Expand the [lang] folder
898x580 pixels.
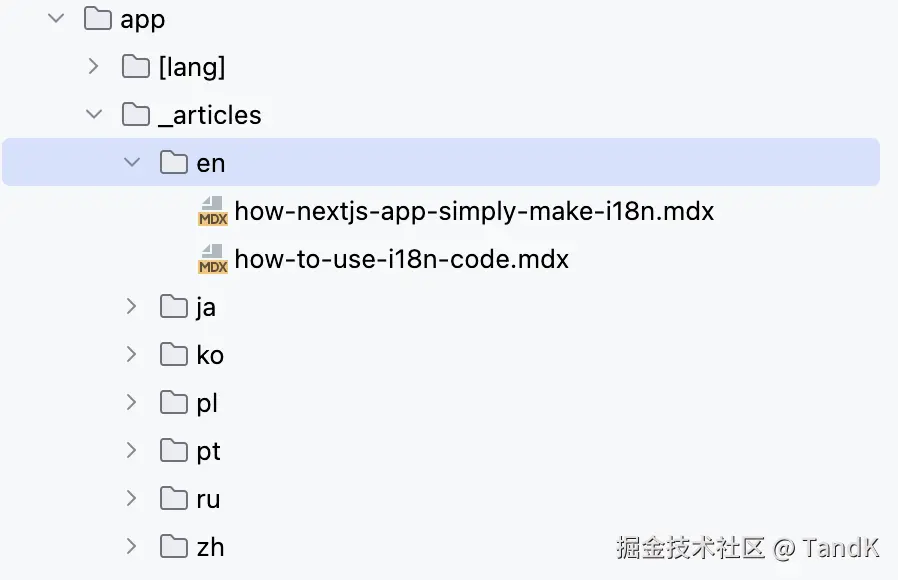click(93, 66)
